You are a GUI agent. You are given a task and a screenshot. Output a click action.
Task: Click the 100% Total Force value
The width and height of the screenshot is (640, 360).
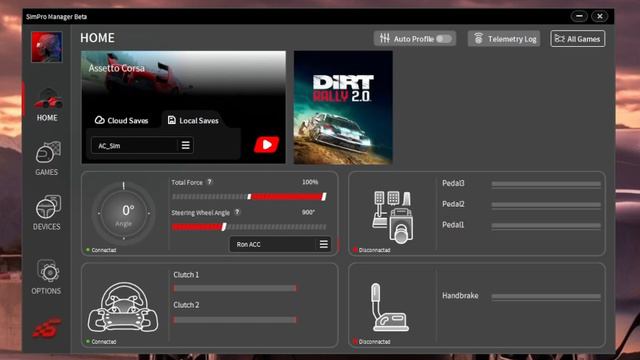pos(310,182)
